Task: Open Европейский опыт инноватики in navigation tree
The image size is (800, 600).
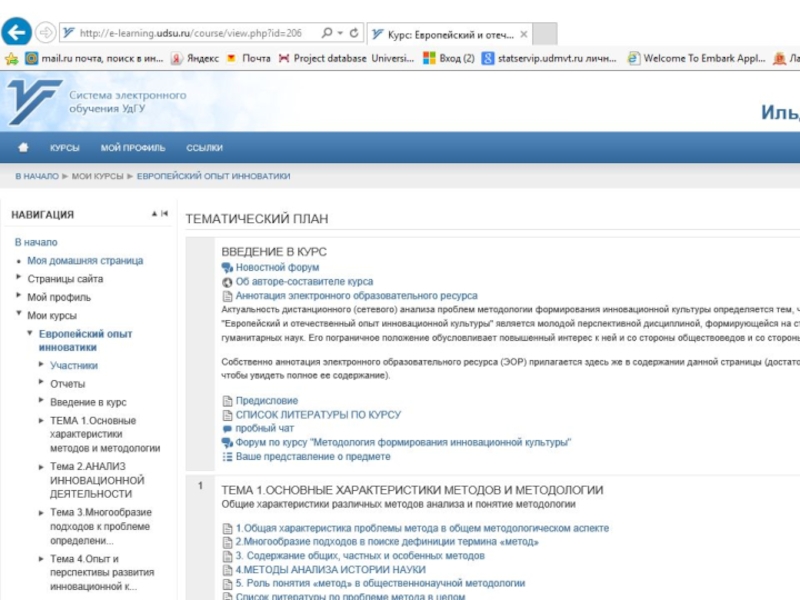Action: click(x=86, y=340)
